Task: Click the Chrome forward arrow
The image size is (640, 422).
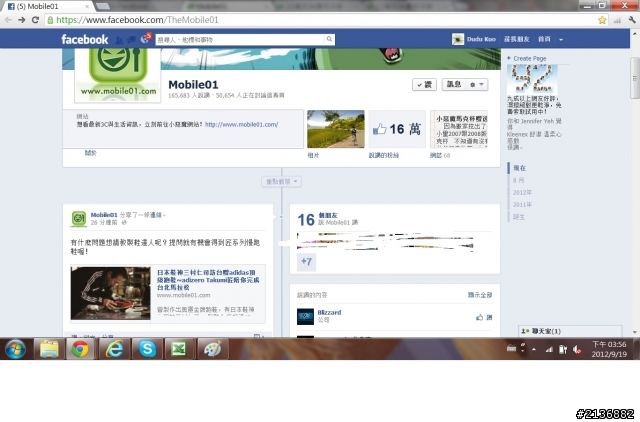Action: point(22,20)
